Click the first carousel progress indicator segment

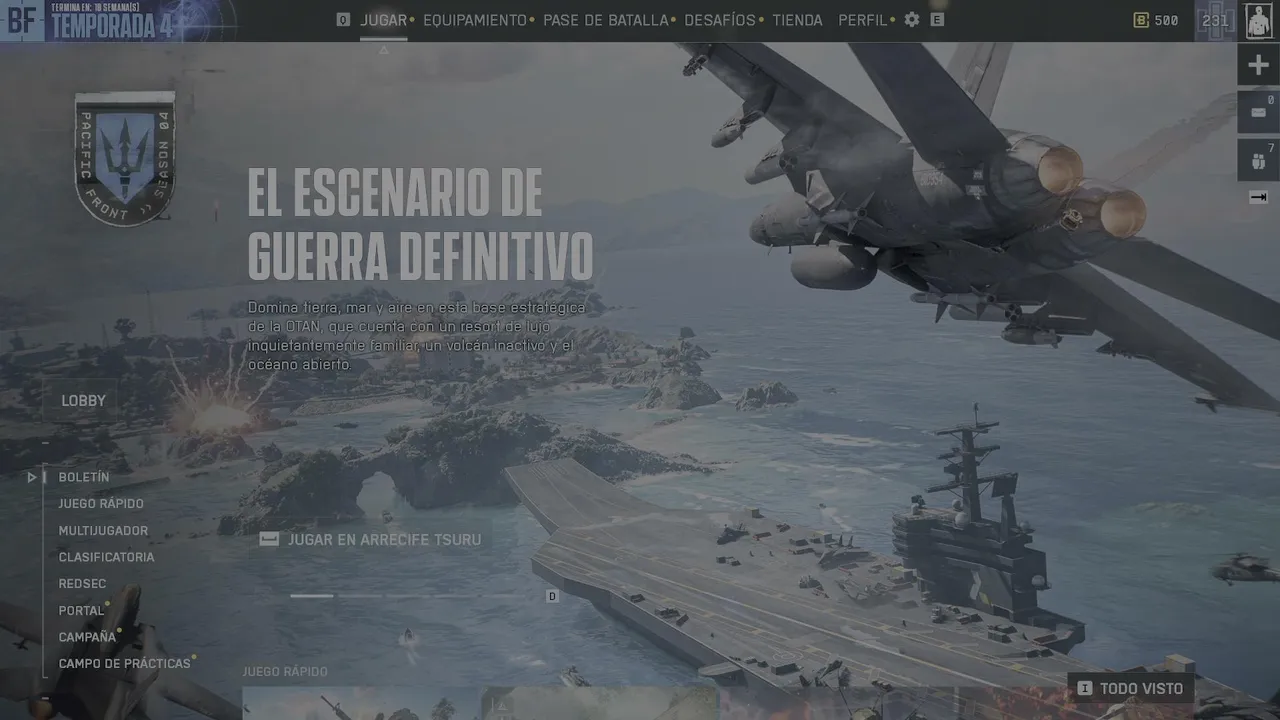pyautogui.click(x=312, y=596)
